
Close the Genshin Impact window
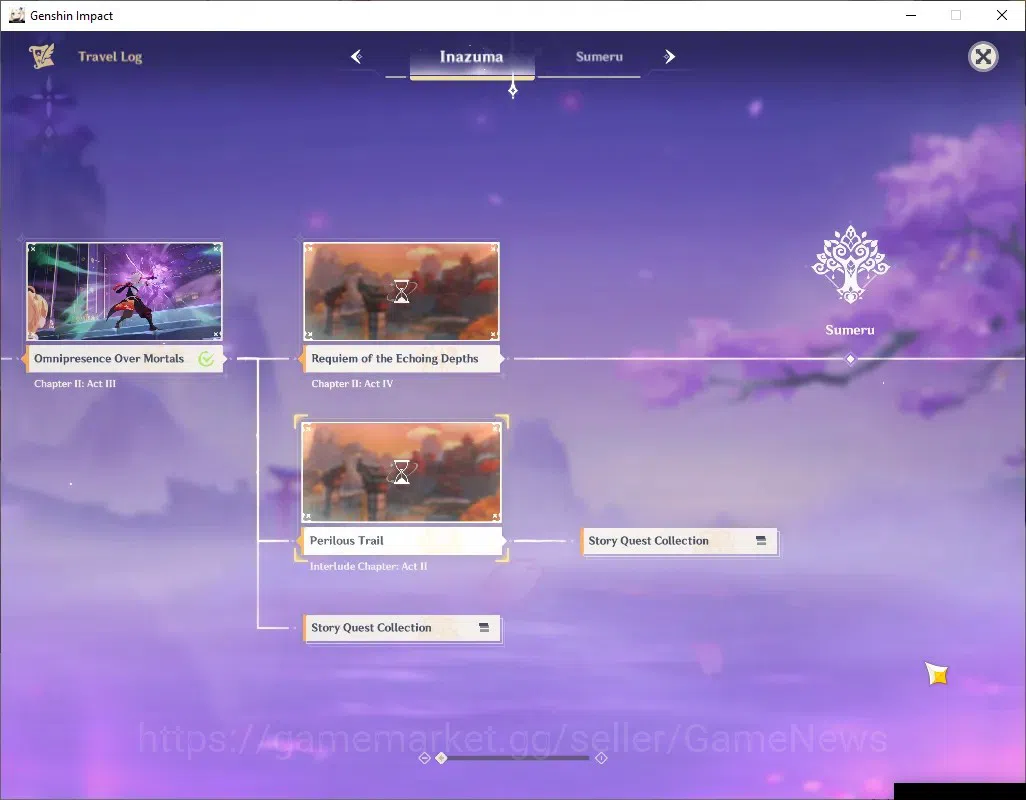coord(1002,15)
